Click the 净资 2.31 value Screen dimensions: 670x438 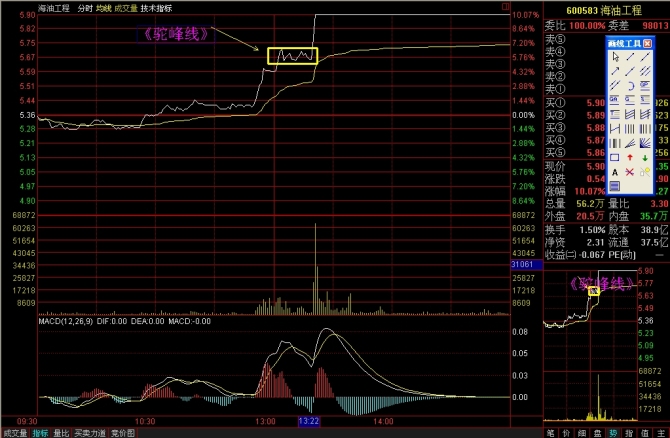[x=596, y=242]
